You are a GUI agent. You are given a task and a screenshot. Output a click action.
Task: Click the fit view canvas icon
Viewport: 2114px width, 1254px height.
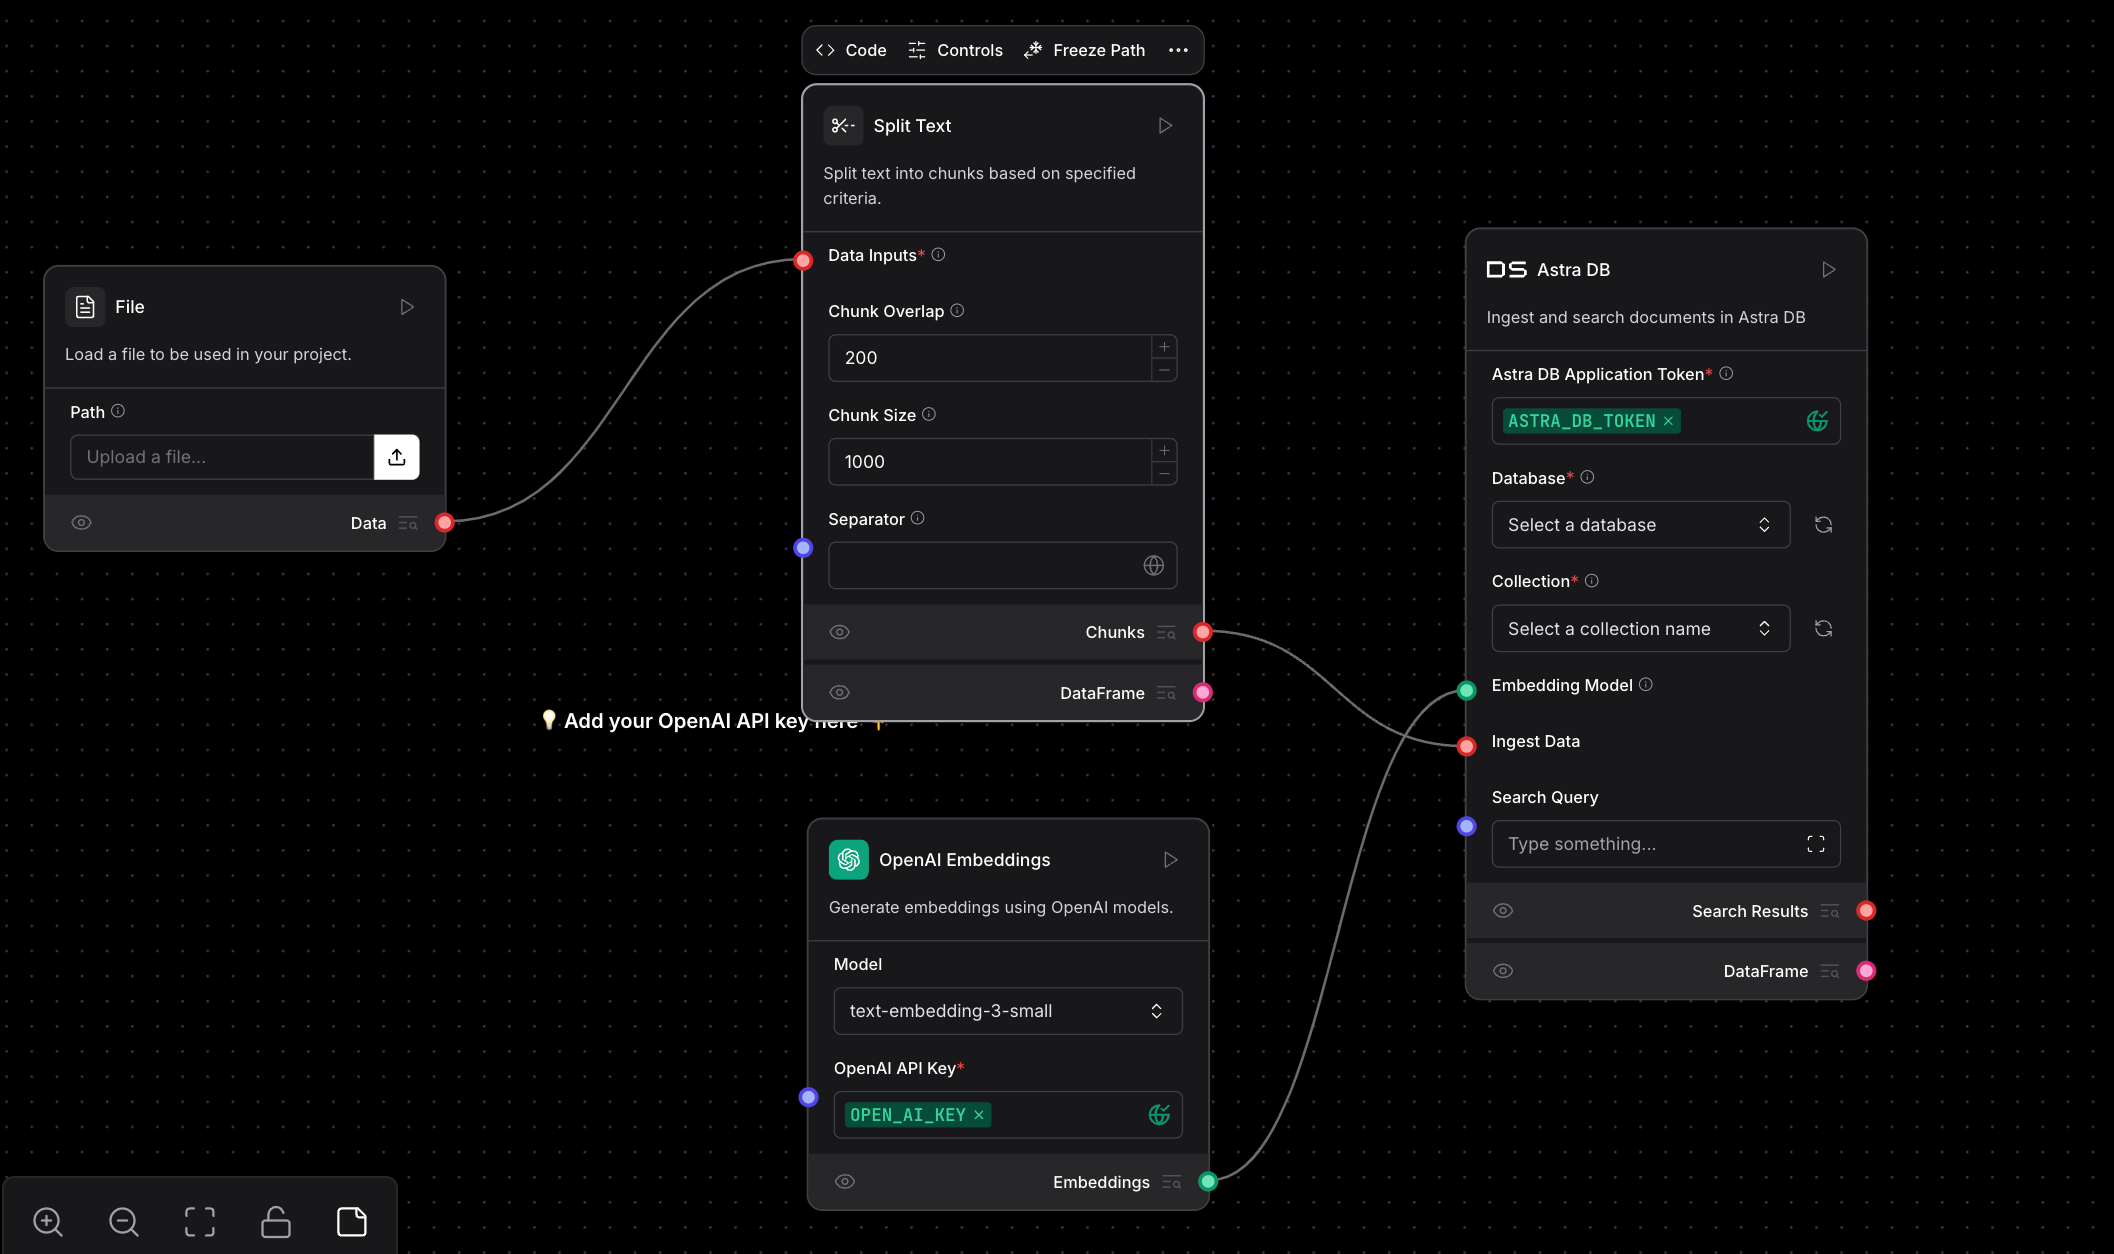point(200,1221)
